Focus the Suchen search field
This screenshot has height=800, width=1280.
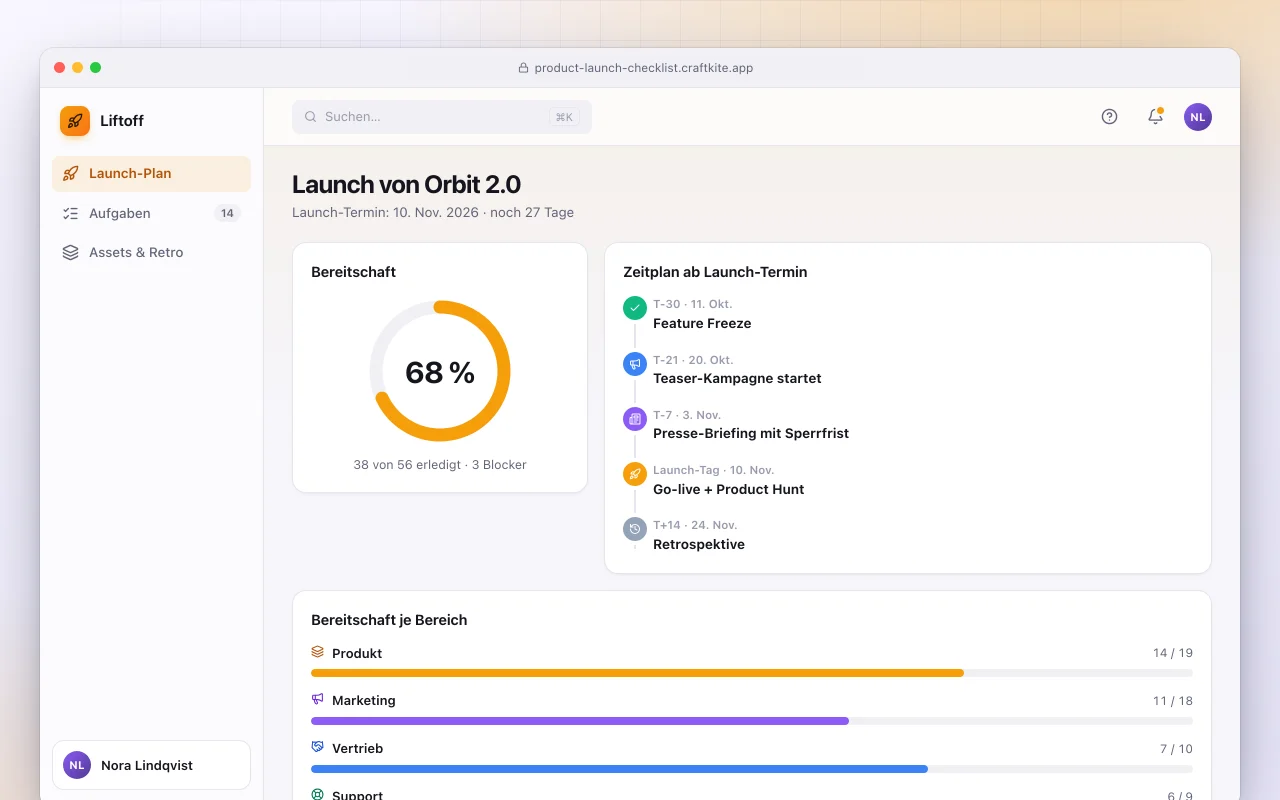[442, 117]
